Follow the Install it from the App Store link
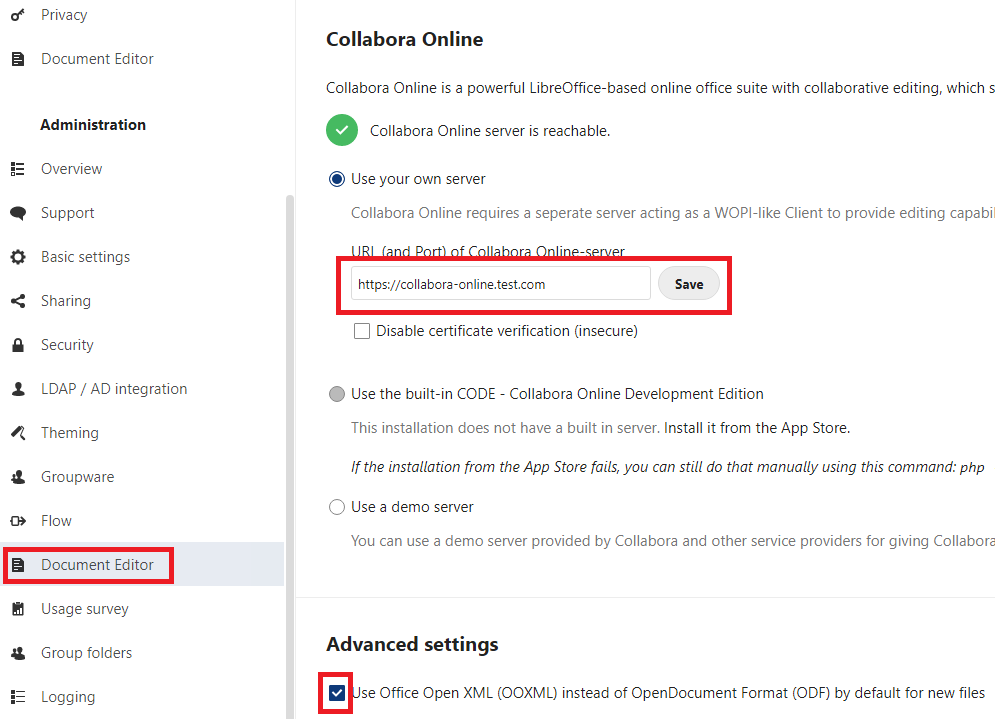This screenshot has width=995, height=719. 756,428
